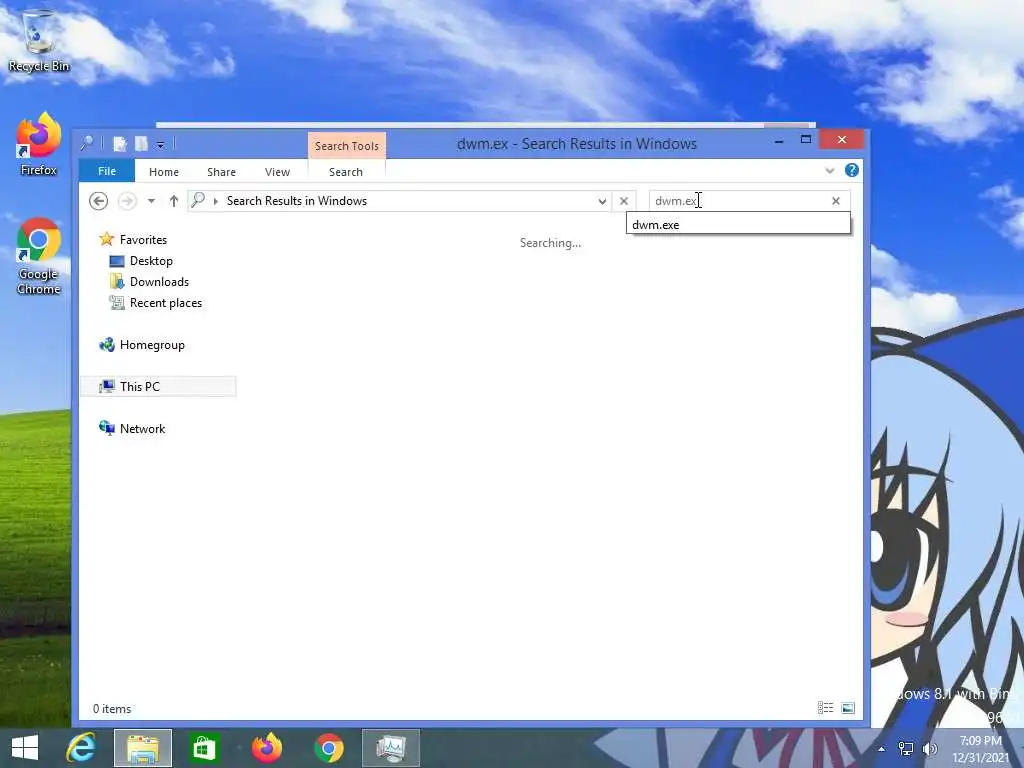Click Search Results in Windows address text
Image resolution: width=1024 pixels, height=768 pixels.
pyautogui.click(x=296, y=200)
